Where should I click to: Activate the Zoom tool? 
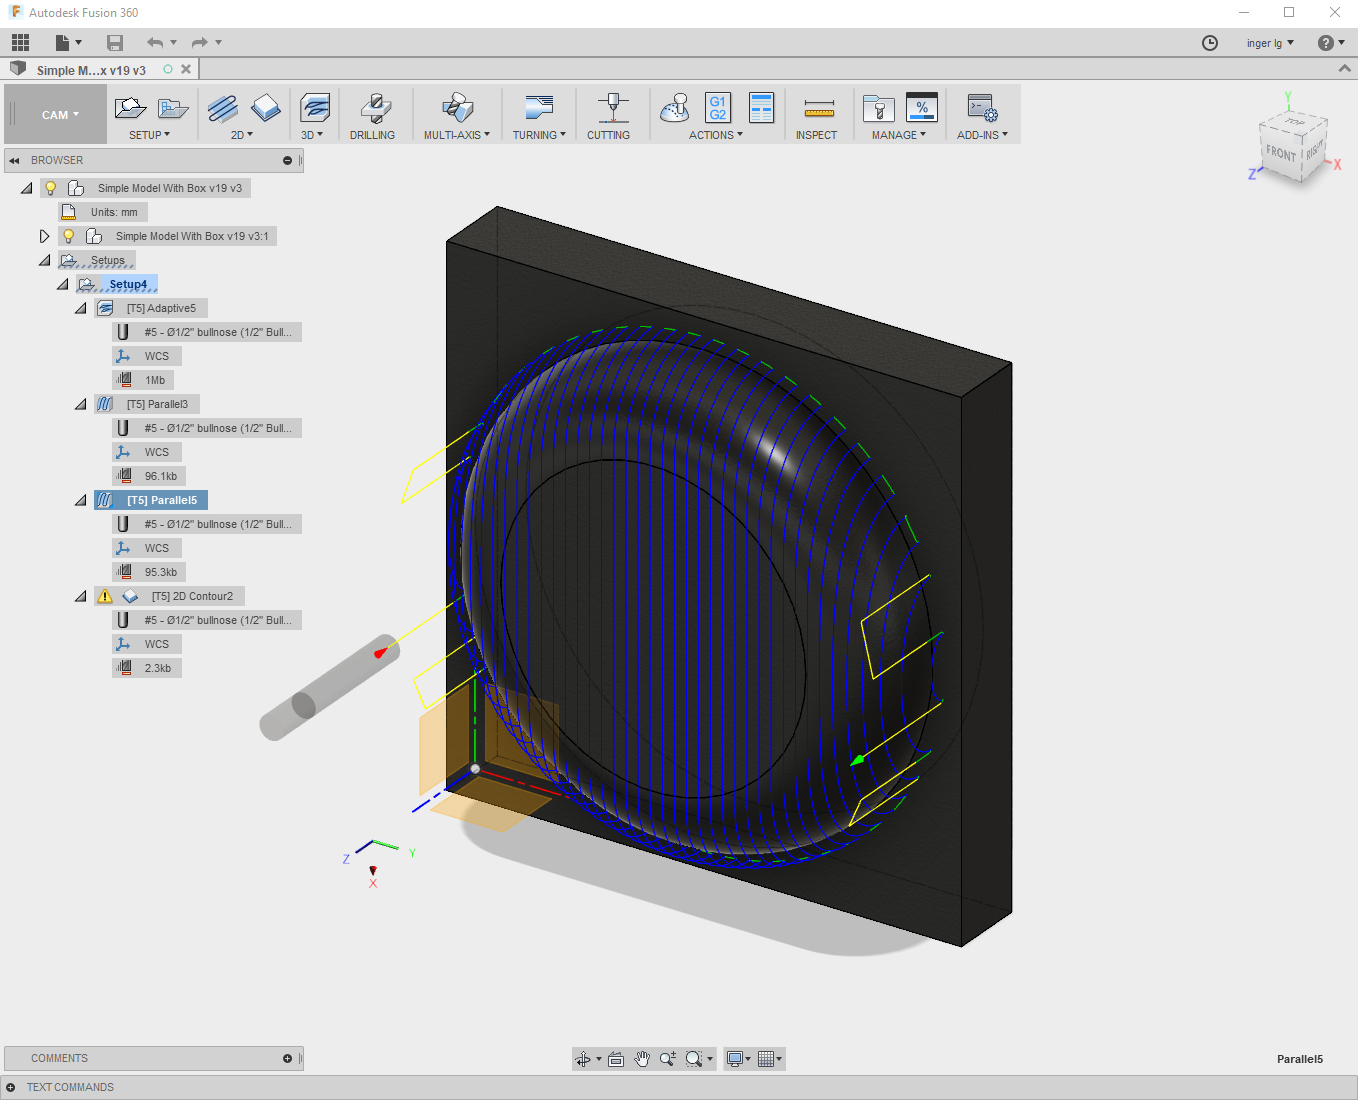click(667, 1059)
